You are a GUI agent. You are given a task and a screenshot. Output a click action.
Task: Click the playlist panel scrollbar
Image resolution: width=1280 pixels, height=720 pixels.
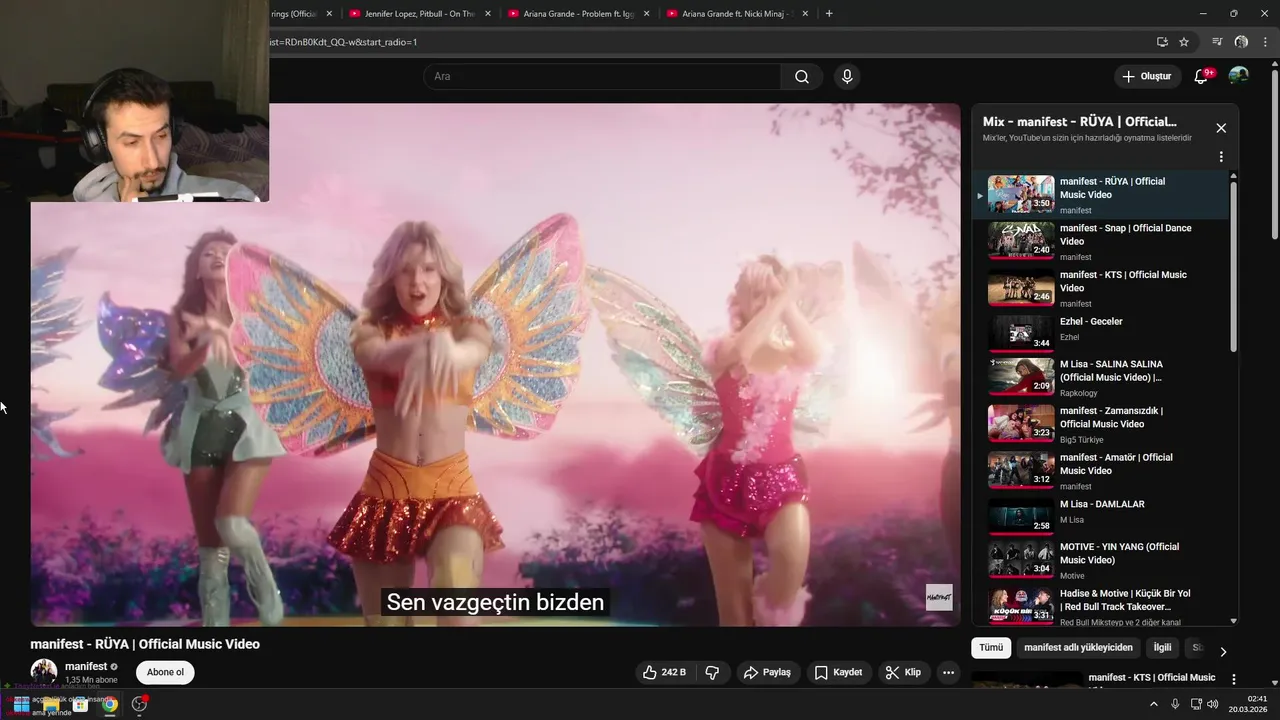(1233, 265)
